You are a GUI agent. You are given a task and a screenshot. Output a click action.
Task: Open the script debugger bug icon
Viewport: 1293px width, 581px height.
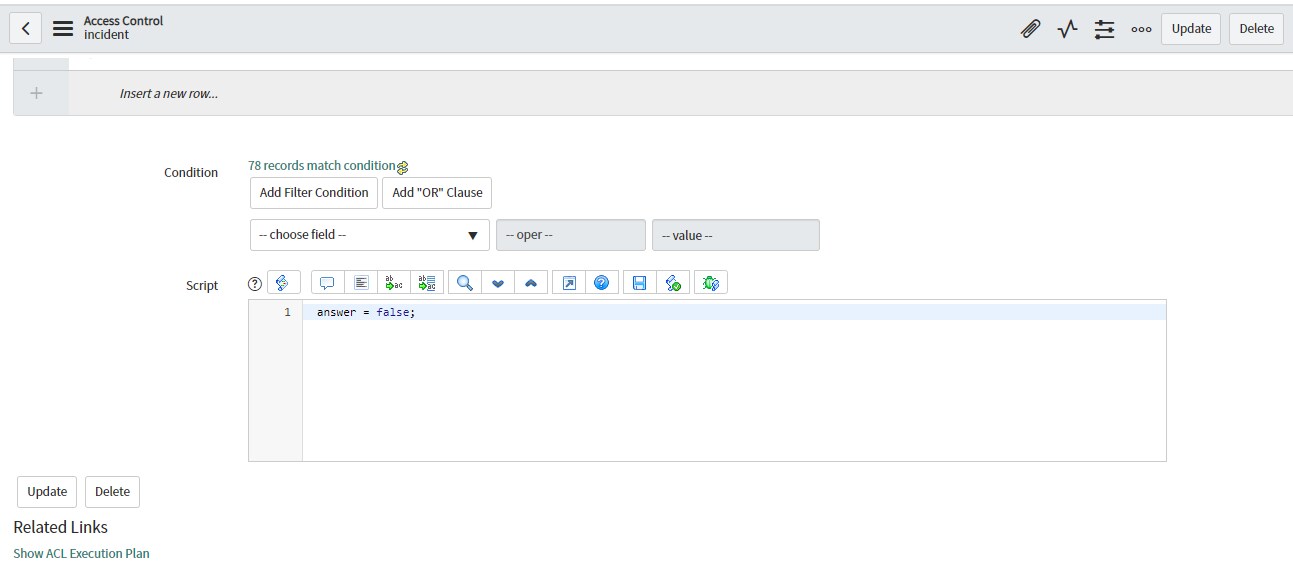711,283
